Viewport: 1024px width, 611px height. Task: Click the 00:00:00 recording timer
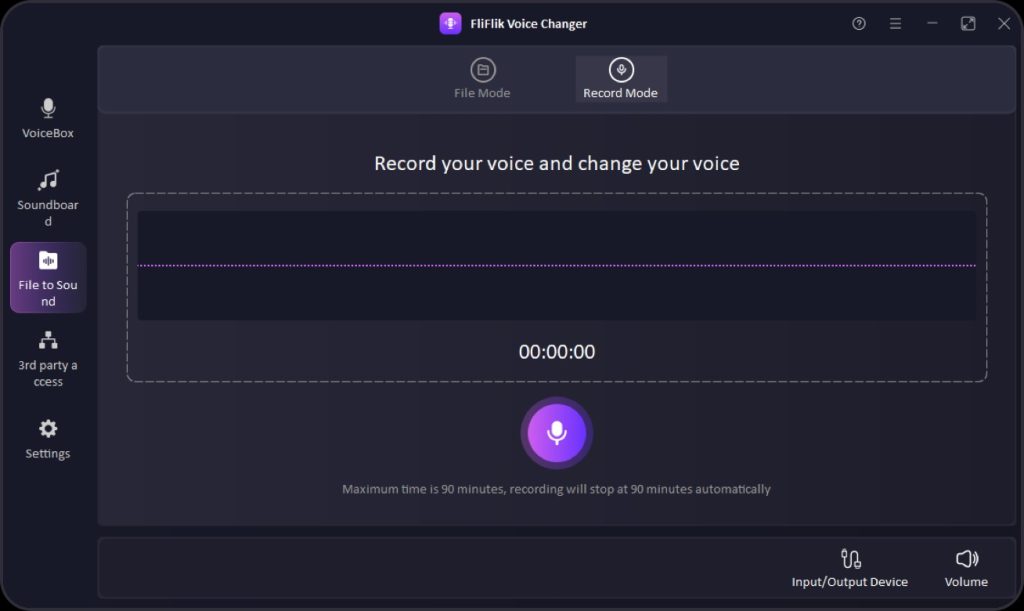[x=556, y=352]
